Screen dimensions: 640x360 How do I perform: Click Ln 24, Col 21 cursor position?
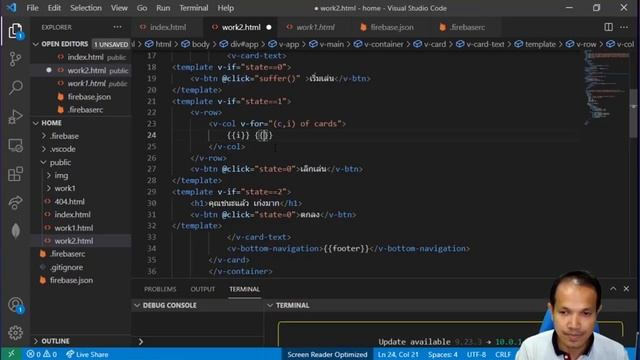tap(398, 354)
